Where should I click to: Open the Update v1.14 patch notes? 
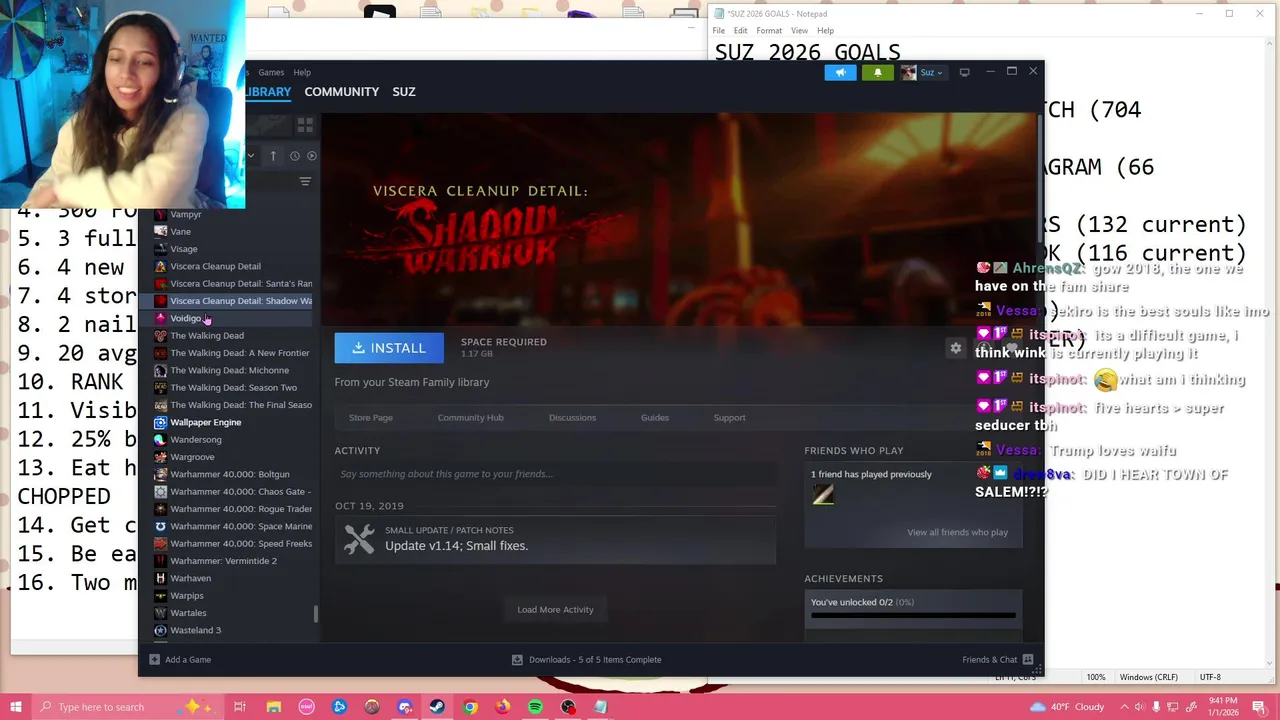click(555, 539)
